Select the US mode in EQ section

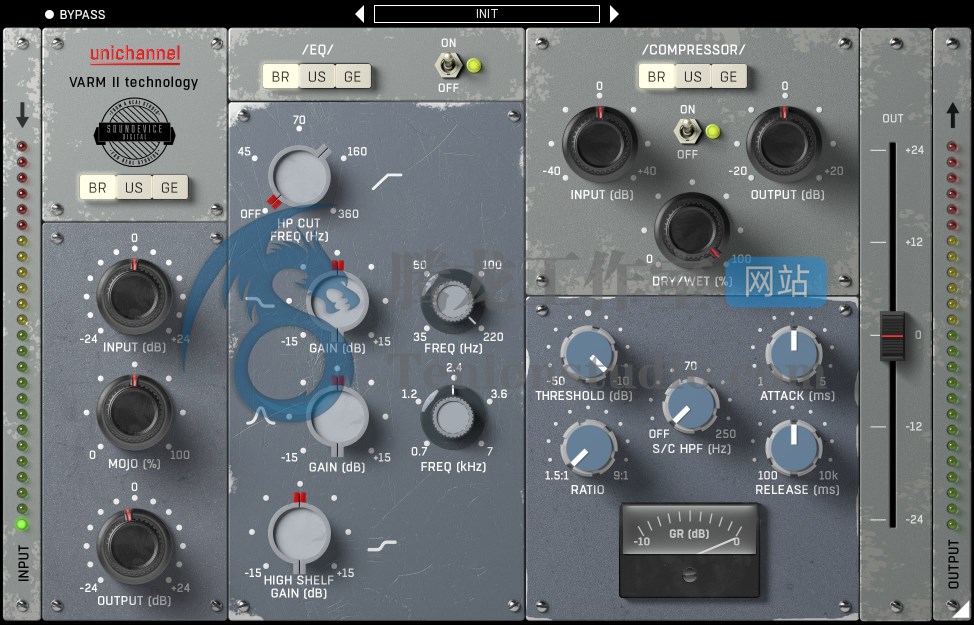coord(317,76)
